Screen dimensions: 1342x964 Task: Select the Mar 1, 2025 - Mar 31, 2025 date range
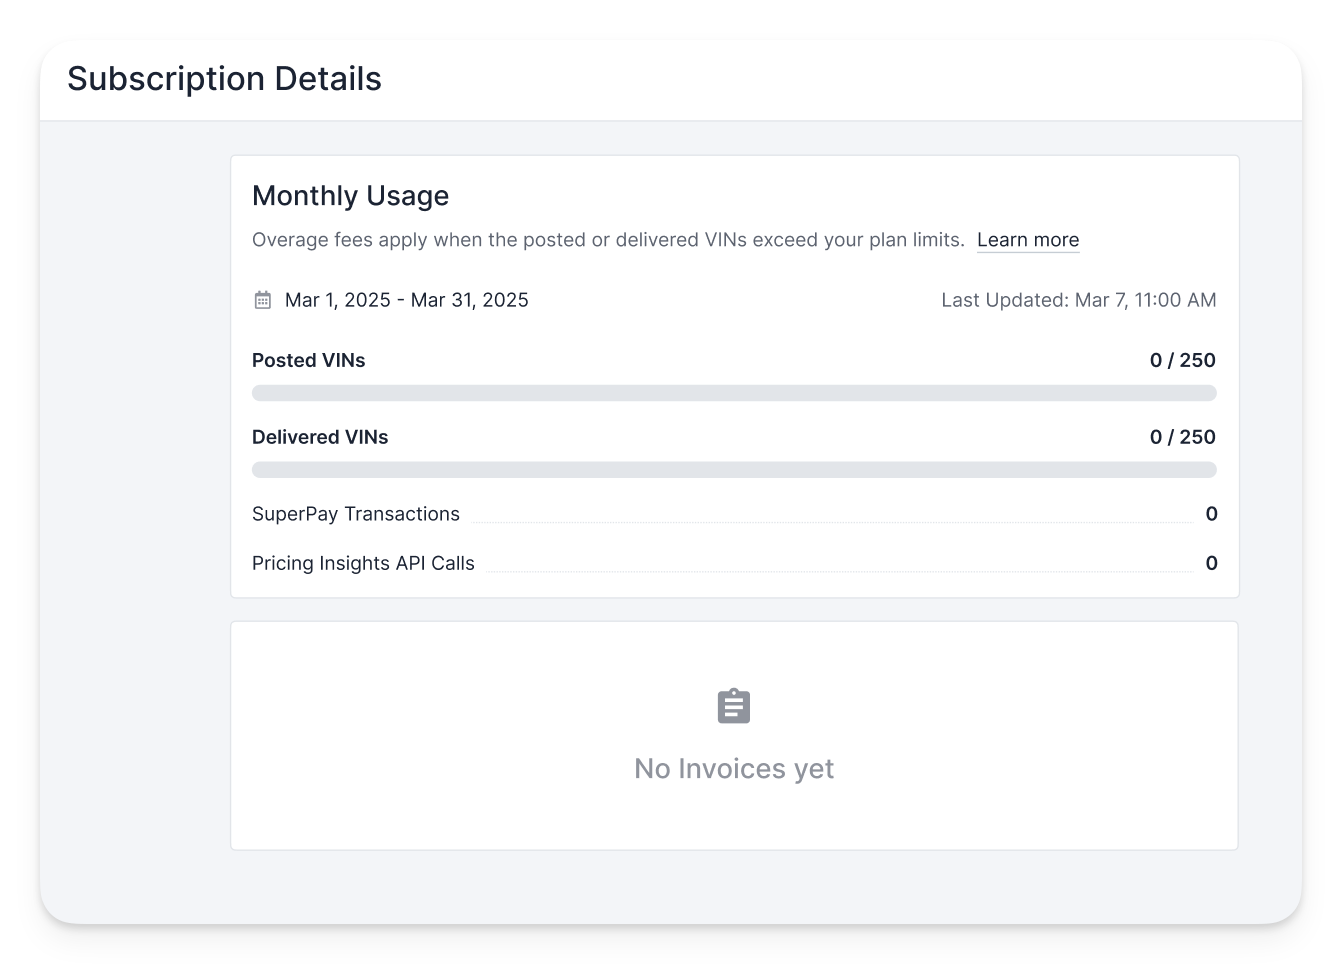tap(407, 300)
